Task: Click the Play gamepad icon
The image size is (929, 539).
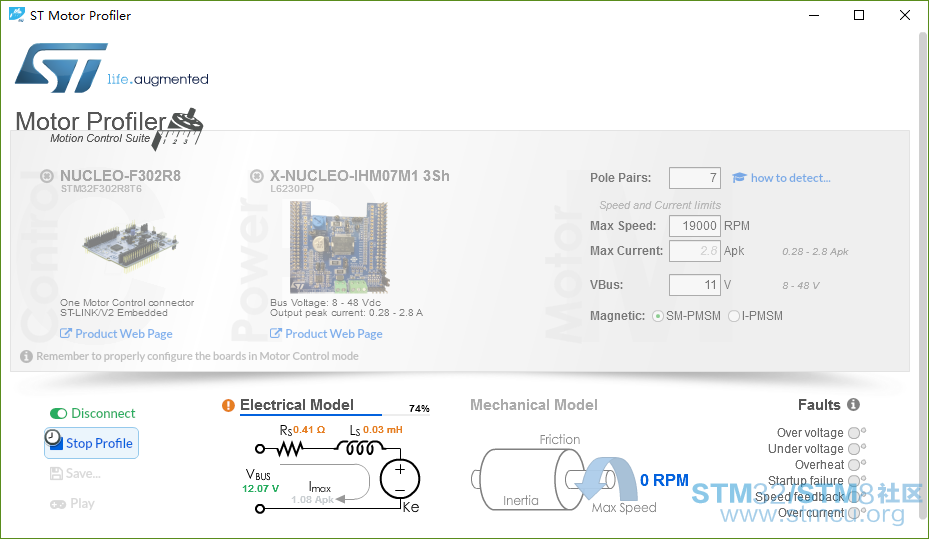Action: 57,504
